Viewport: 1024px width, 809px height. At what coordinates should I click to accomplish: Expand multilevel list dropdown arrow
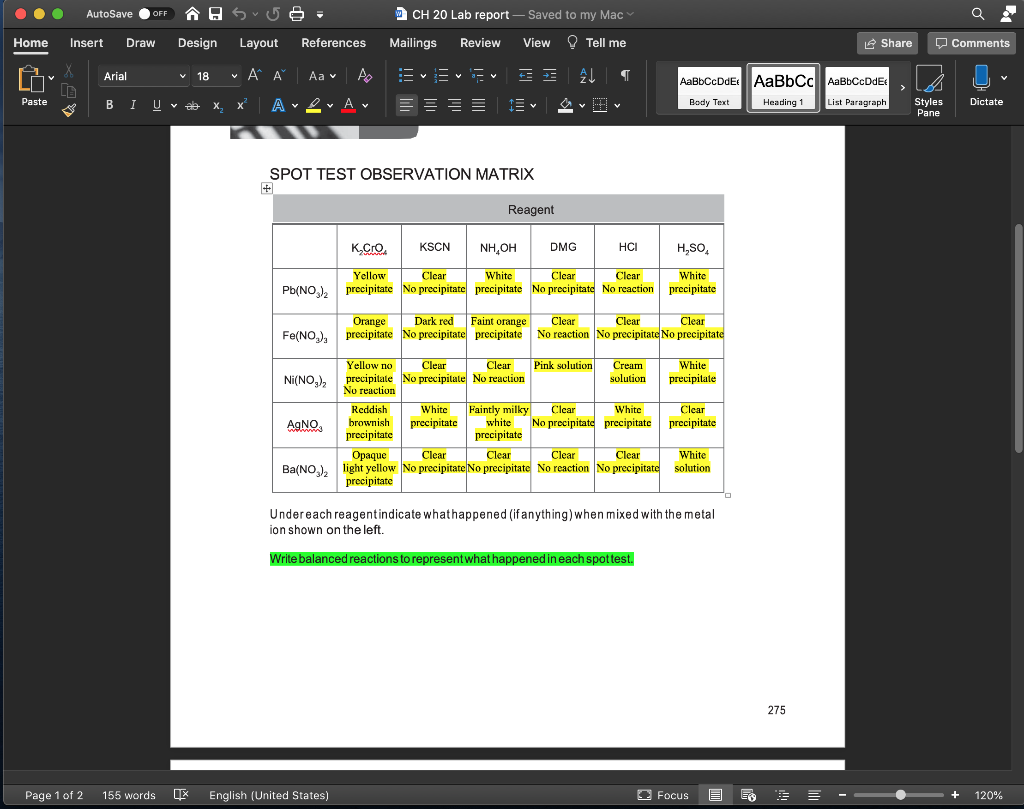[494, 76]
